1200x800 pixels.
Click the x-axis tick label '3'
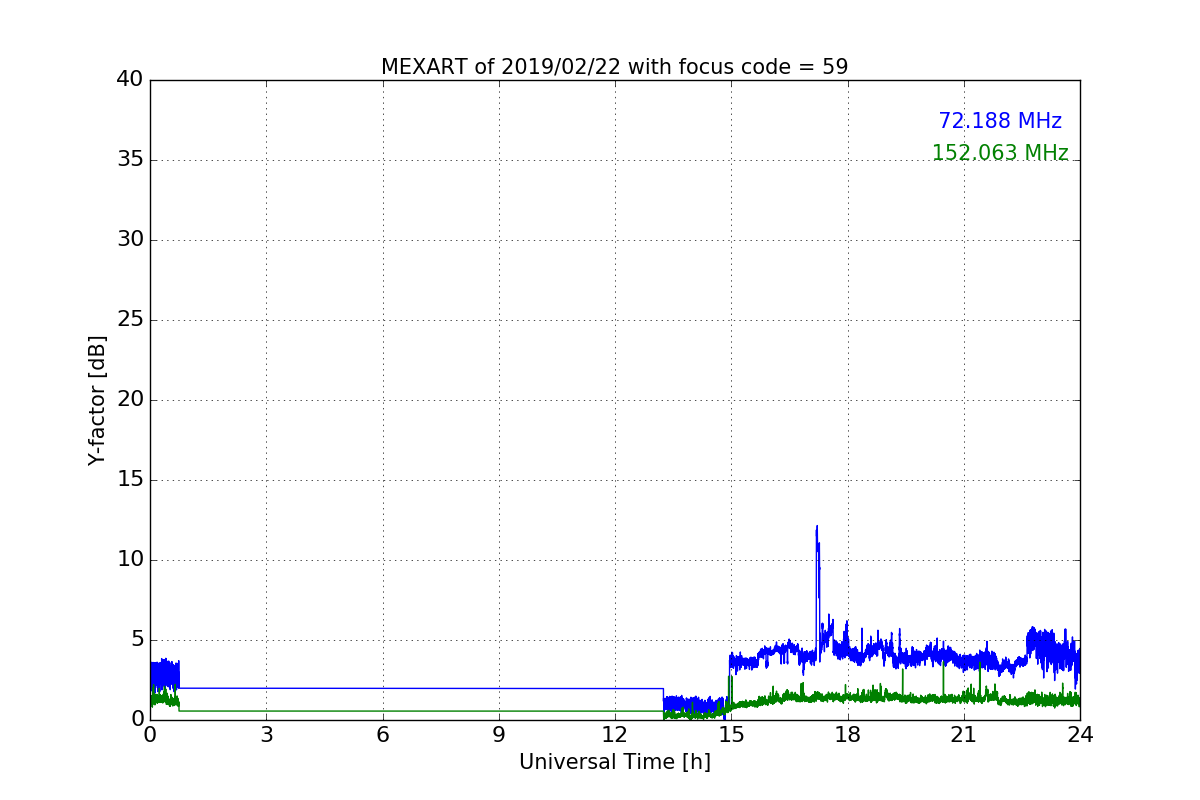coord(266,735)
